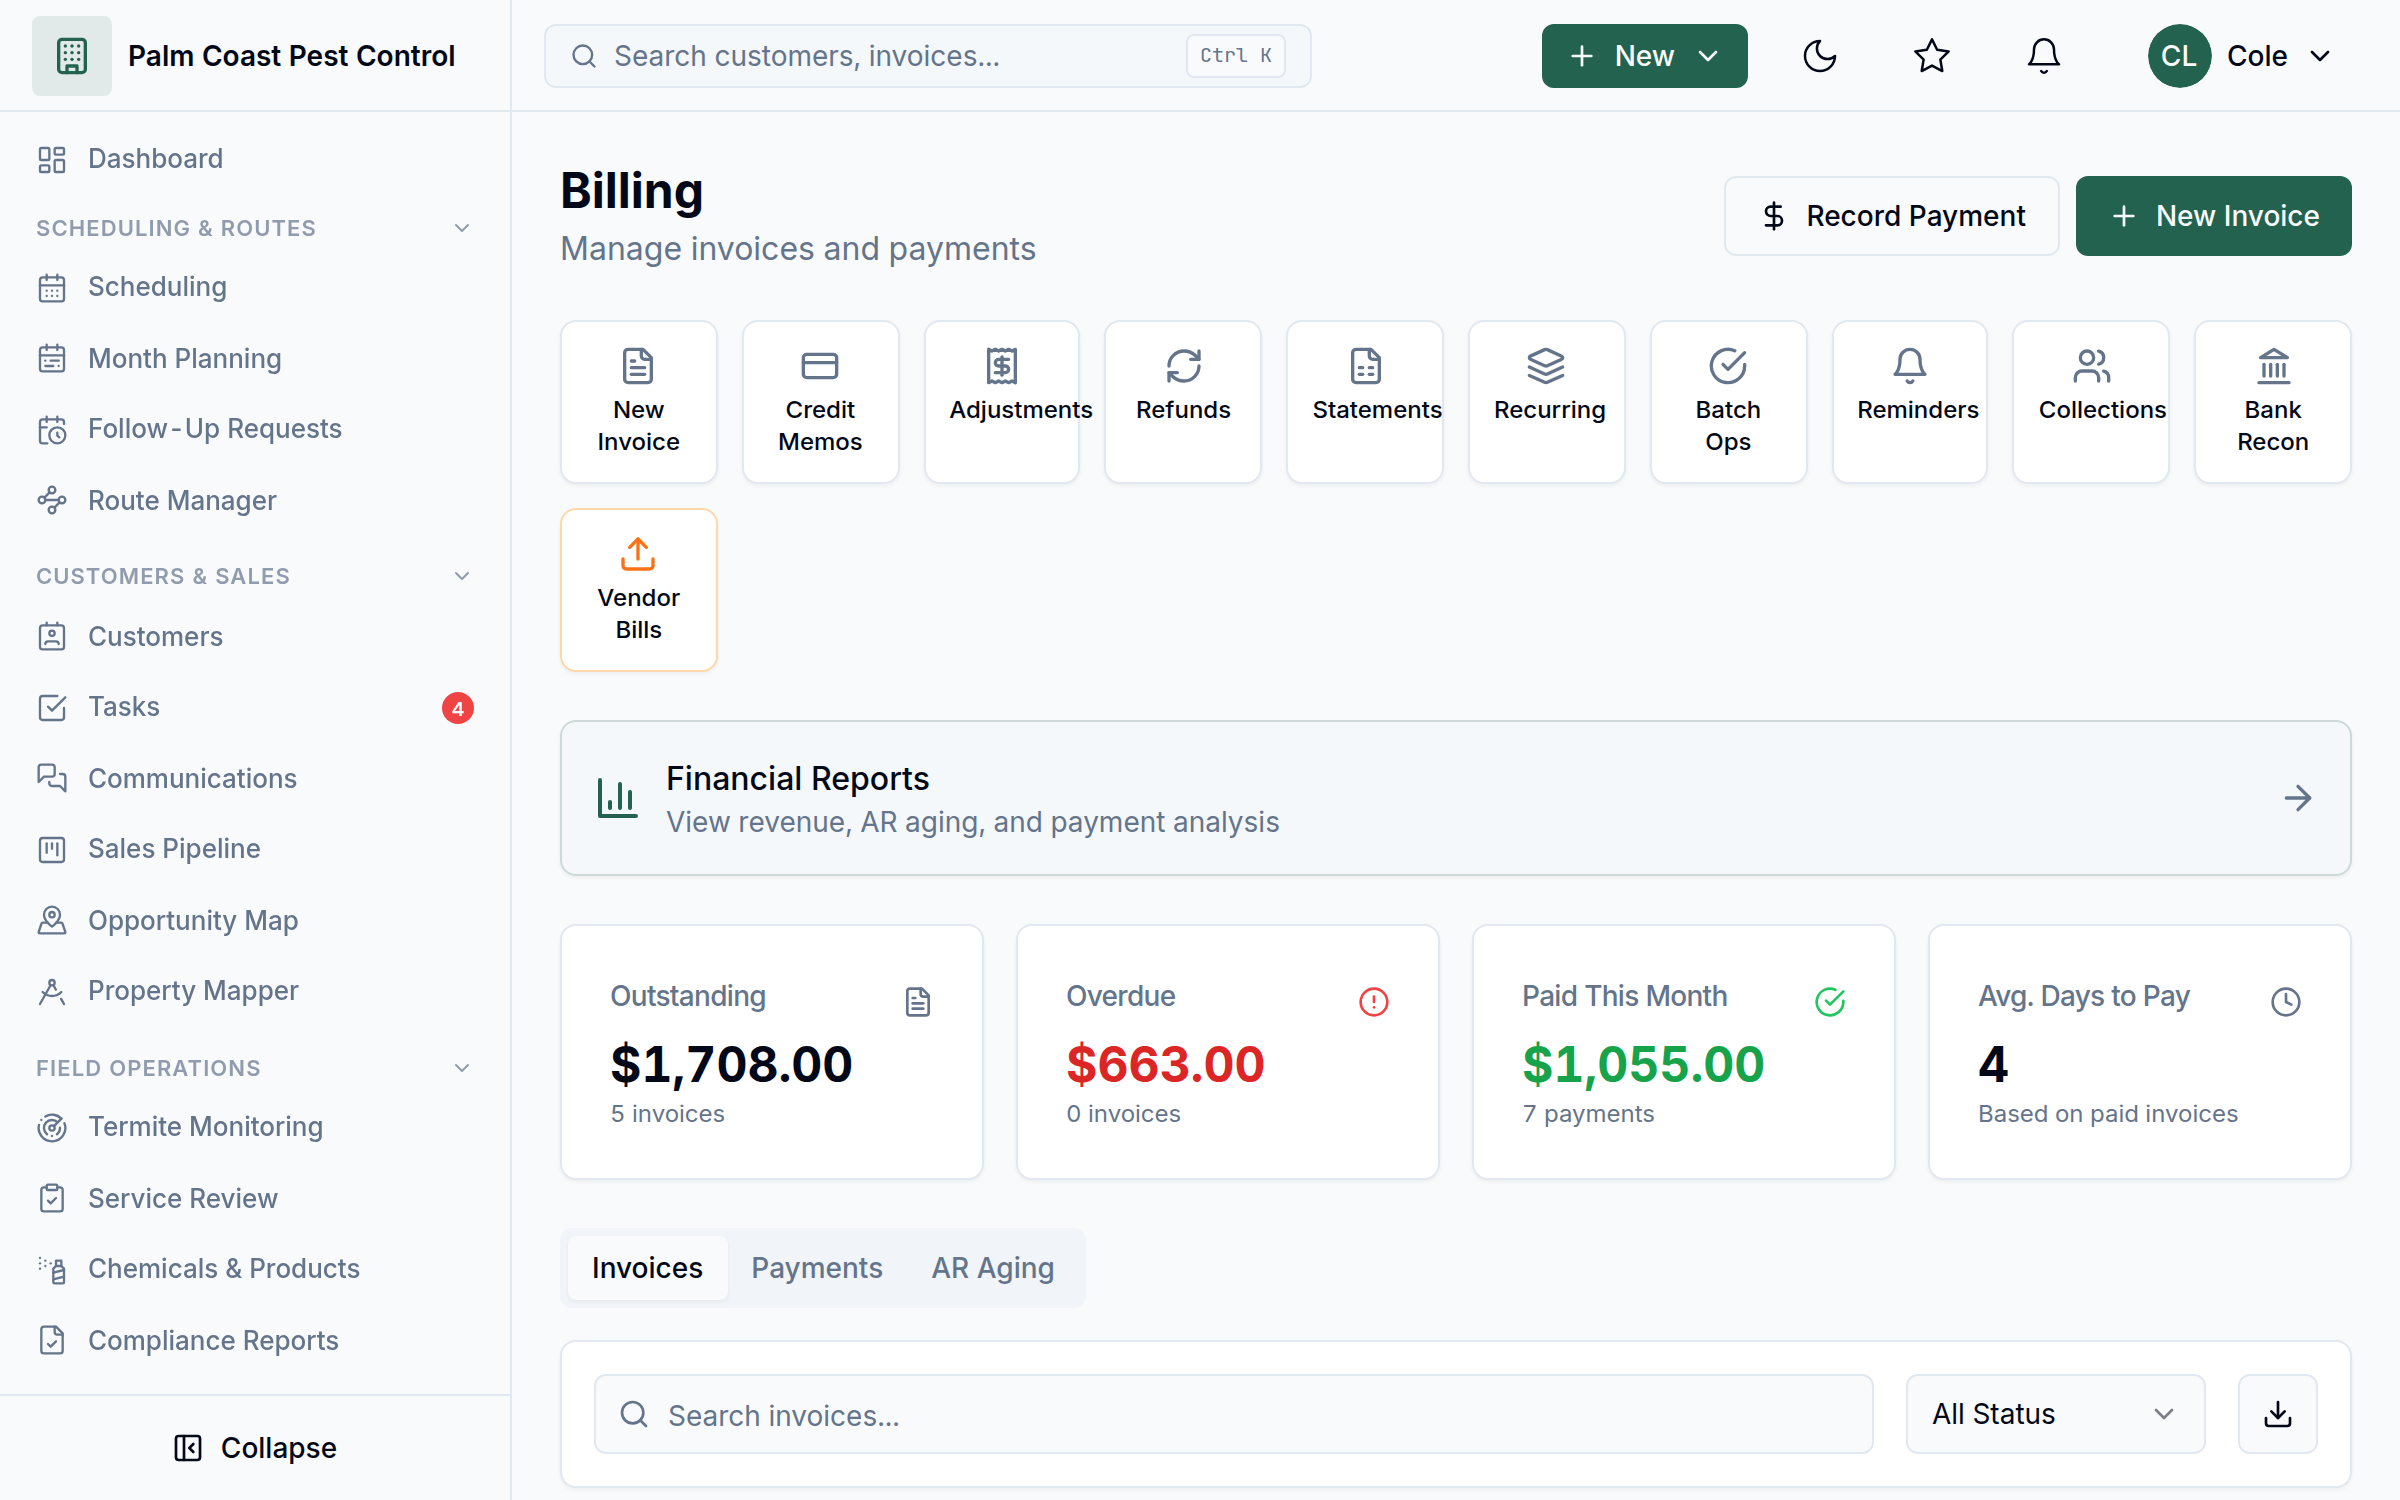Open Service Review page
The image size is (2400, 1500).
pos(255,1198)
